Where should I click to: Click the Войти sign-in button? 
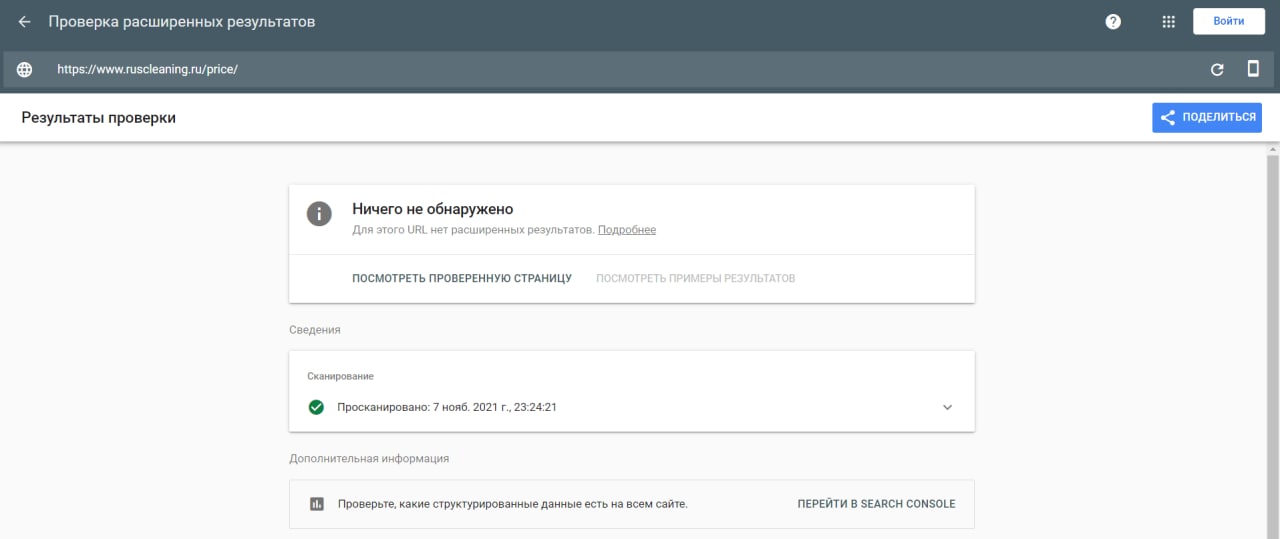pyautogui.click(x=1229, y=21)
